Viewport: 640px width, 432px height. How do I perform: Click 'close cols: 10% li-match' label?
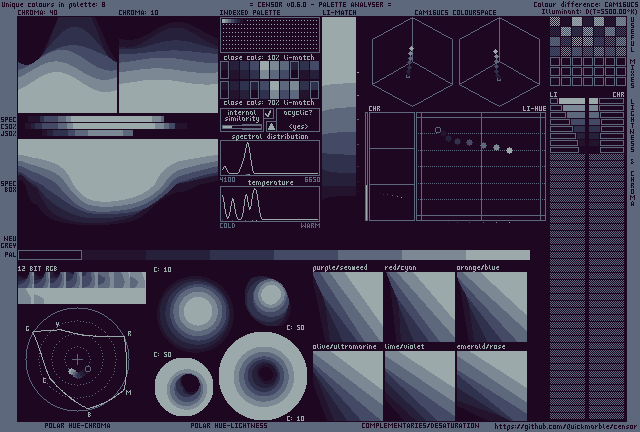(269, 57)
